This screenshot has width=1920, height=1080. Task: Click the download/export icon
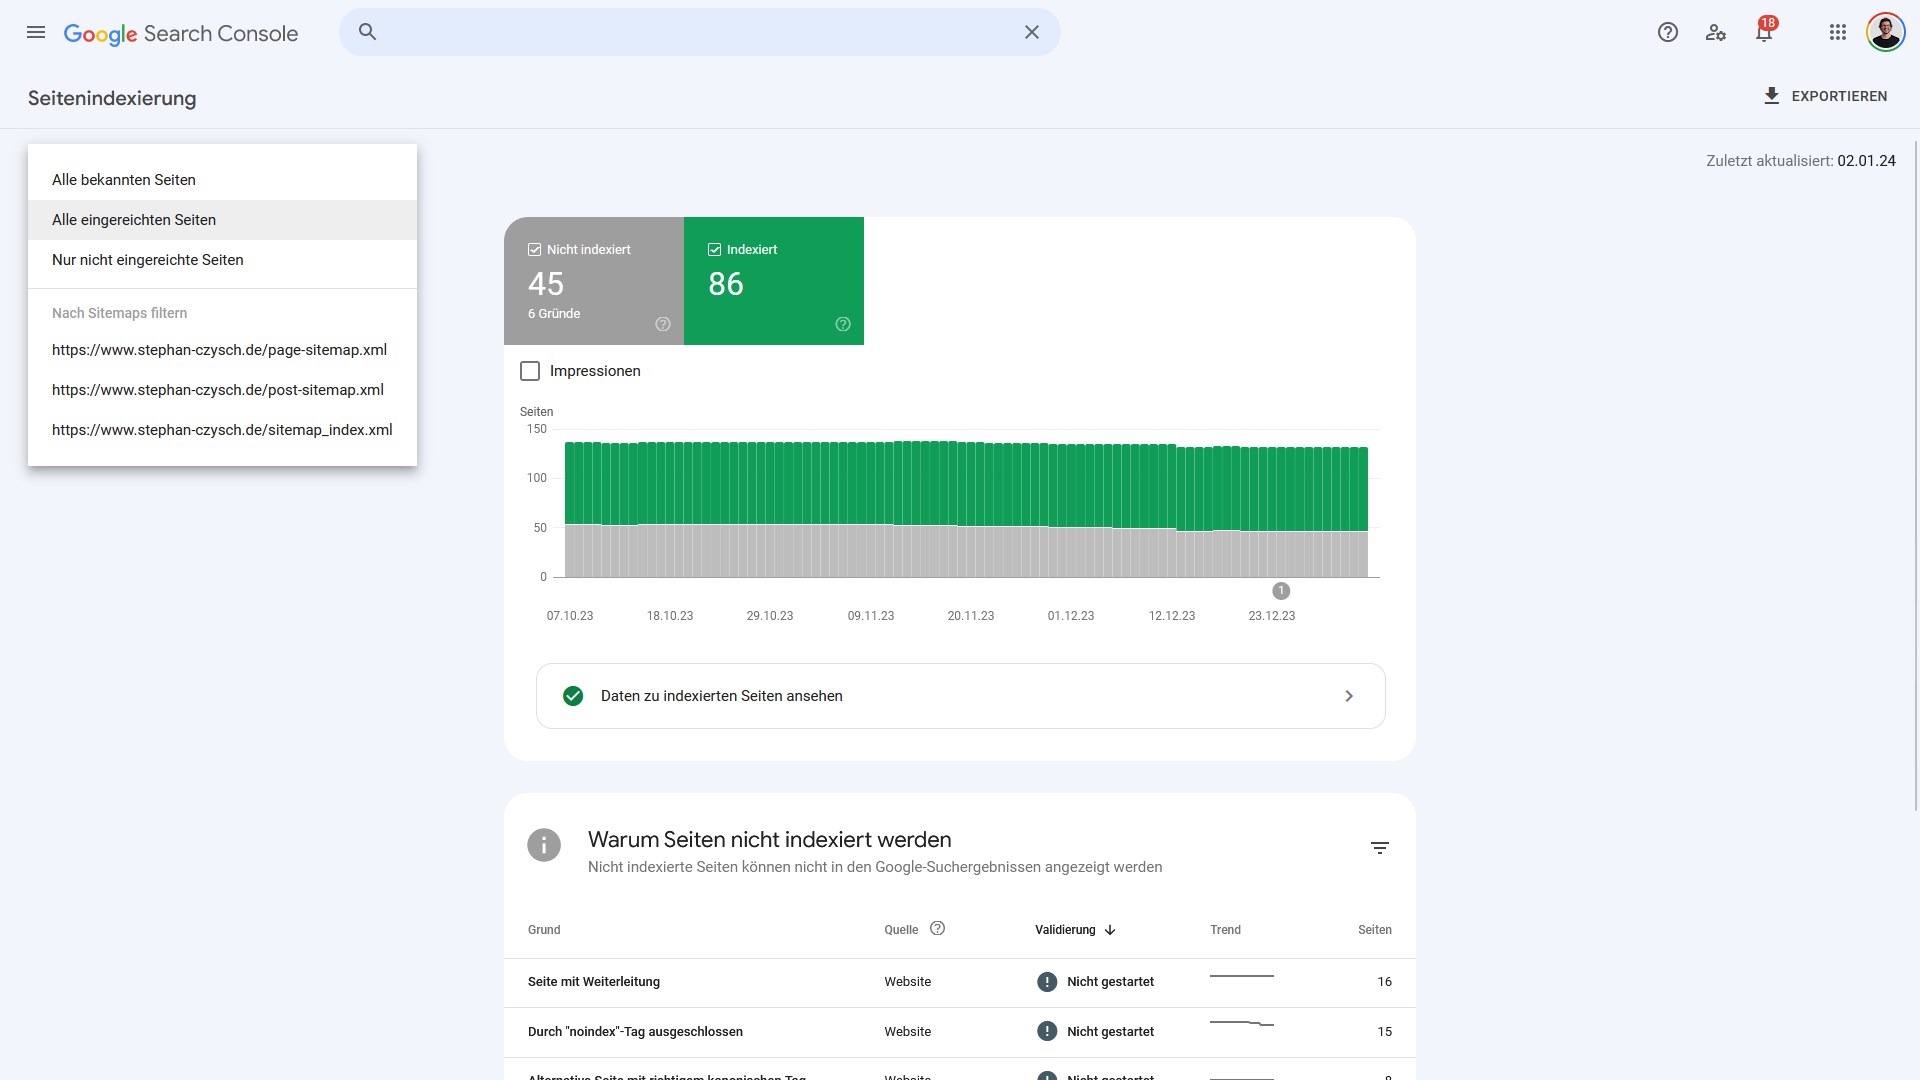1772,95
